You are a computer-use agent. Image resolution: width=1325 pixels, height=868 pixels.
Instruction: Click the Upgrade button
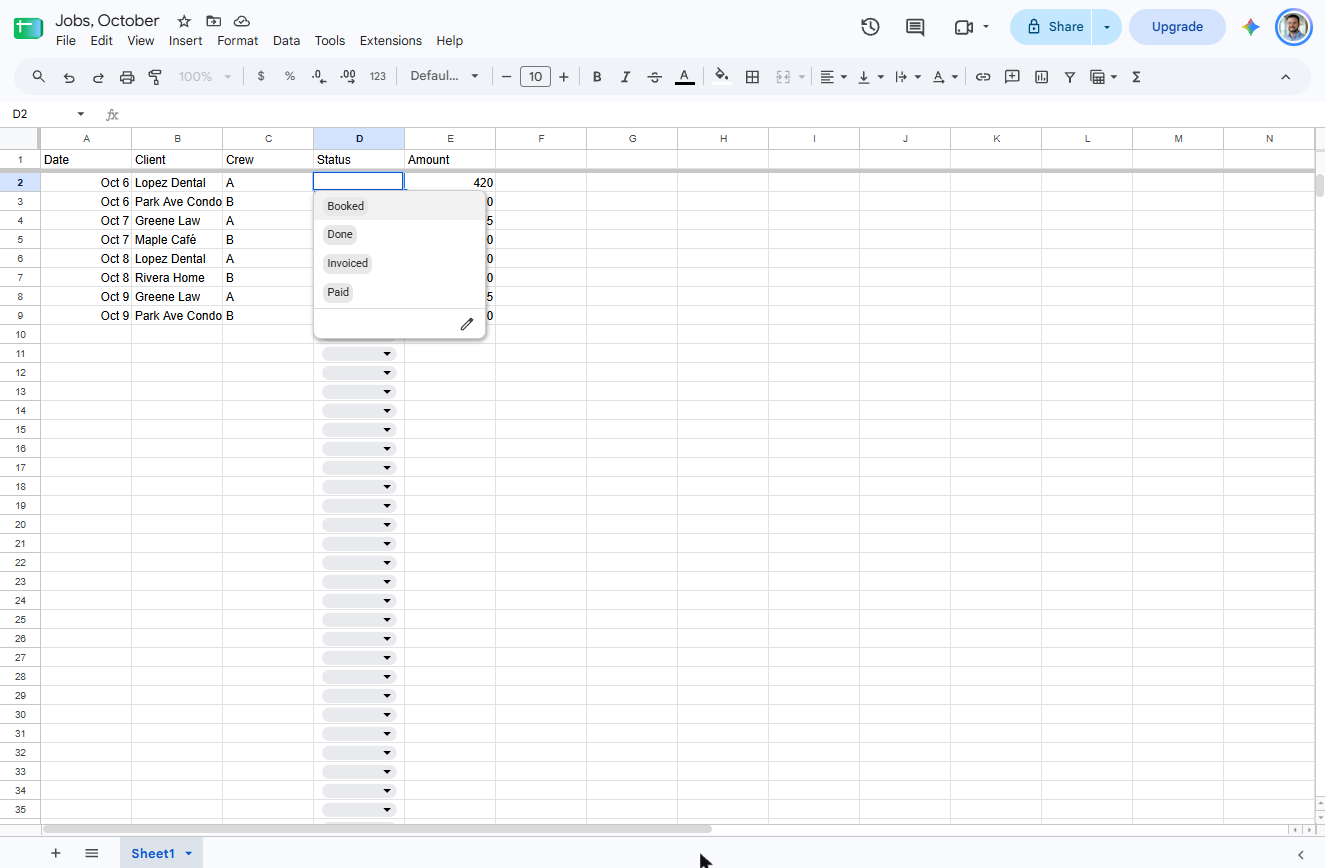pyautogui.click(x=1177, y=27)
